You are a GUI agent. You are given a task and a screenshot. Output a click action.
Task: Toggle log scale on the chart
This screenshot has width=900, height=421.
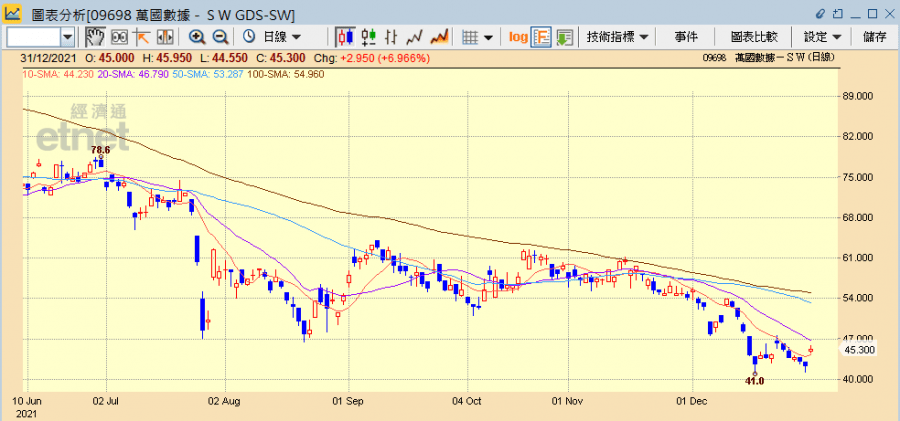click(517, 37)
